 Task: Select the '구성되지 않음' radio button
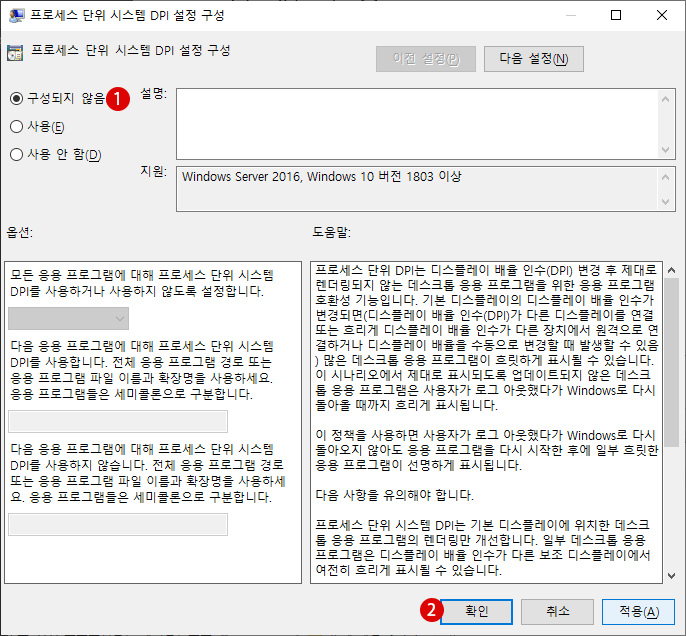point(16,98)
